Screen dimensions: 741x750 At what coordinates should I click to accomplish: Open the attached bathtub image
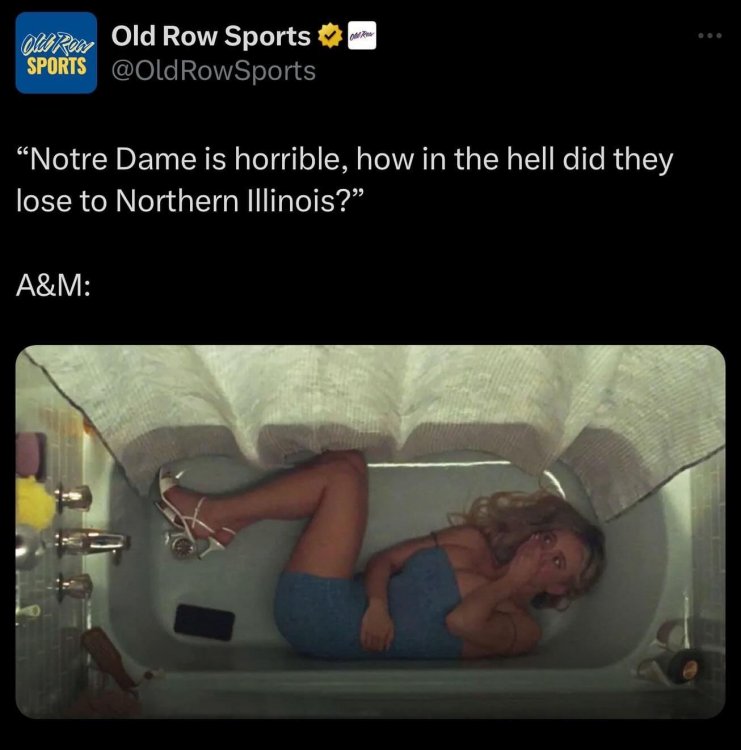(x=370, y=531)
